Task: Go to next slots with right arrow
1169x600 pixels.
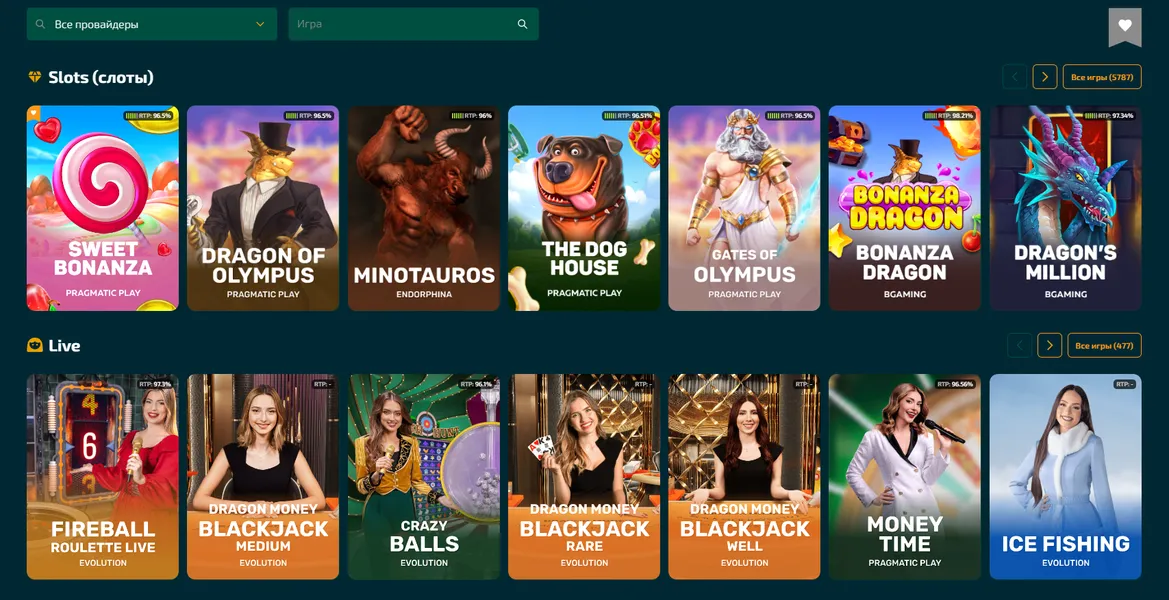Action: click(x=1044, y=77)
